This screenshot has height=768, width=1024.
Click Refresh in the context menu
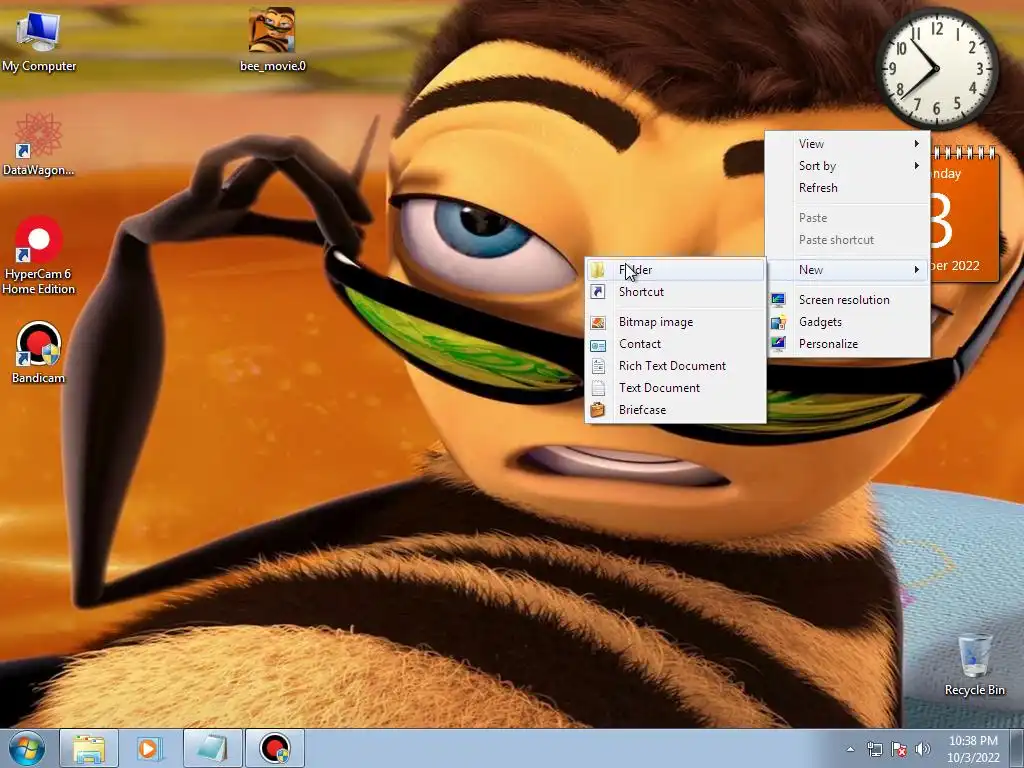click(x=848, y=188)
